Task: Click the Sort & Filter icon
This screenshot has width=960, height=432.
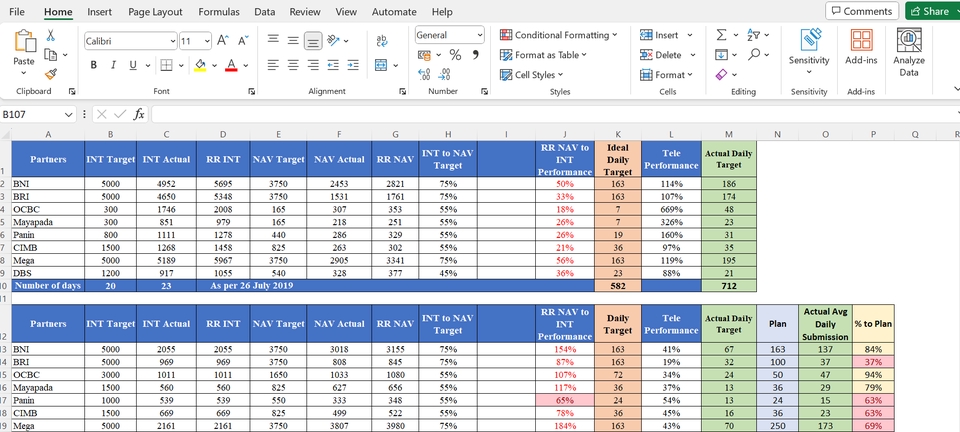Action: (x=754, y=35)
